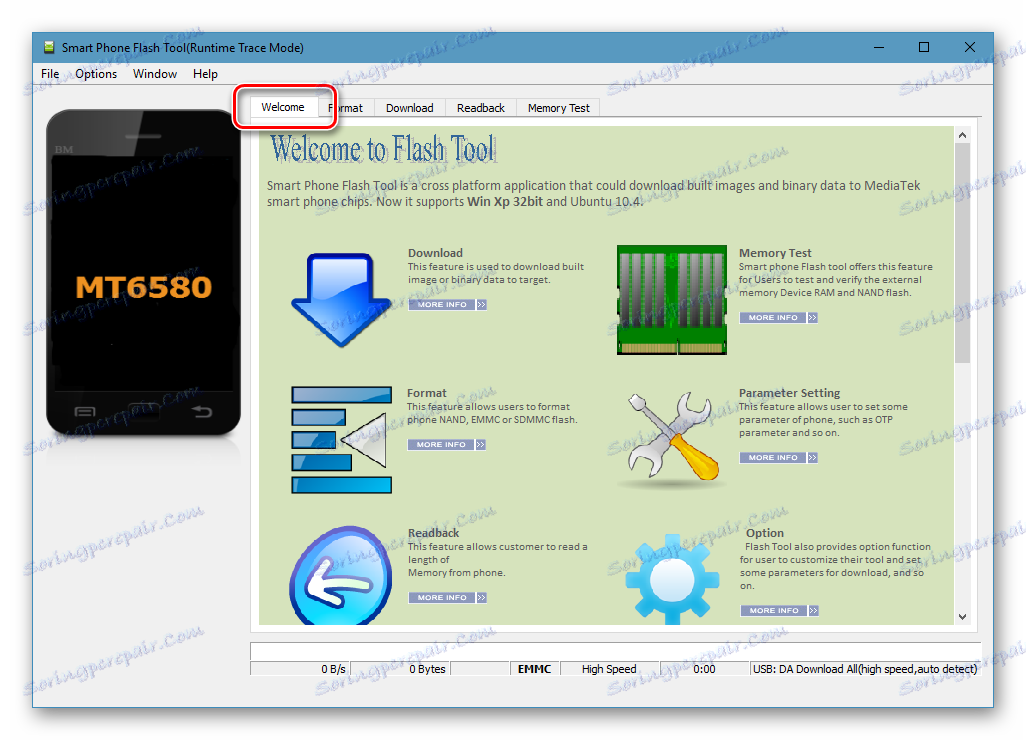This screenshot has width=1026, height=740.
Task: Maximize the Flash Tool window
Action: pyautogui.click(x=924, y=47)
